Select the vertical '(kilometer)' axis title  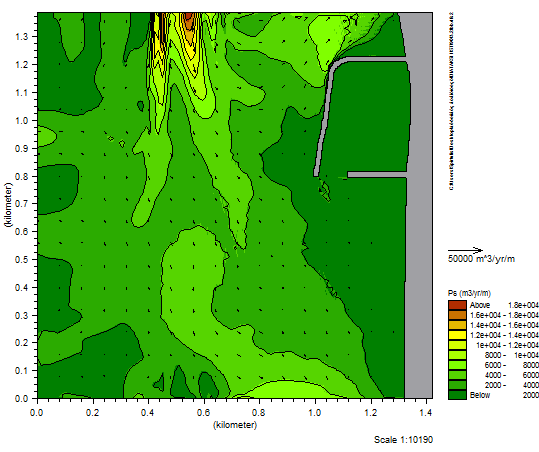[8, 205]
